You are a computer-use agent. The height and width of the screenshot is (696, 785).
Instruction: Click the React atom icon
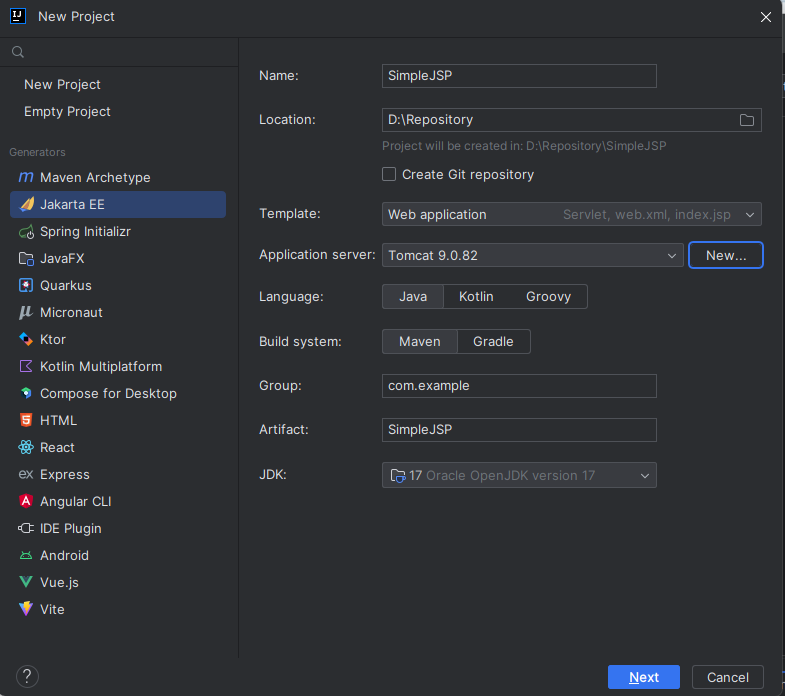pyautogui.click(x=26, y=447)
